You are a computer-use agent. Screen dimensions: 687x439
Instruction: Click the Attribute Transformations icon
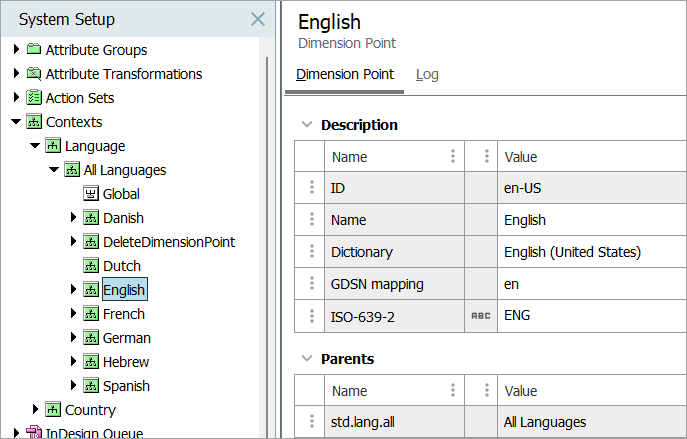point(34,74)
